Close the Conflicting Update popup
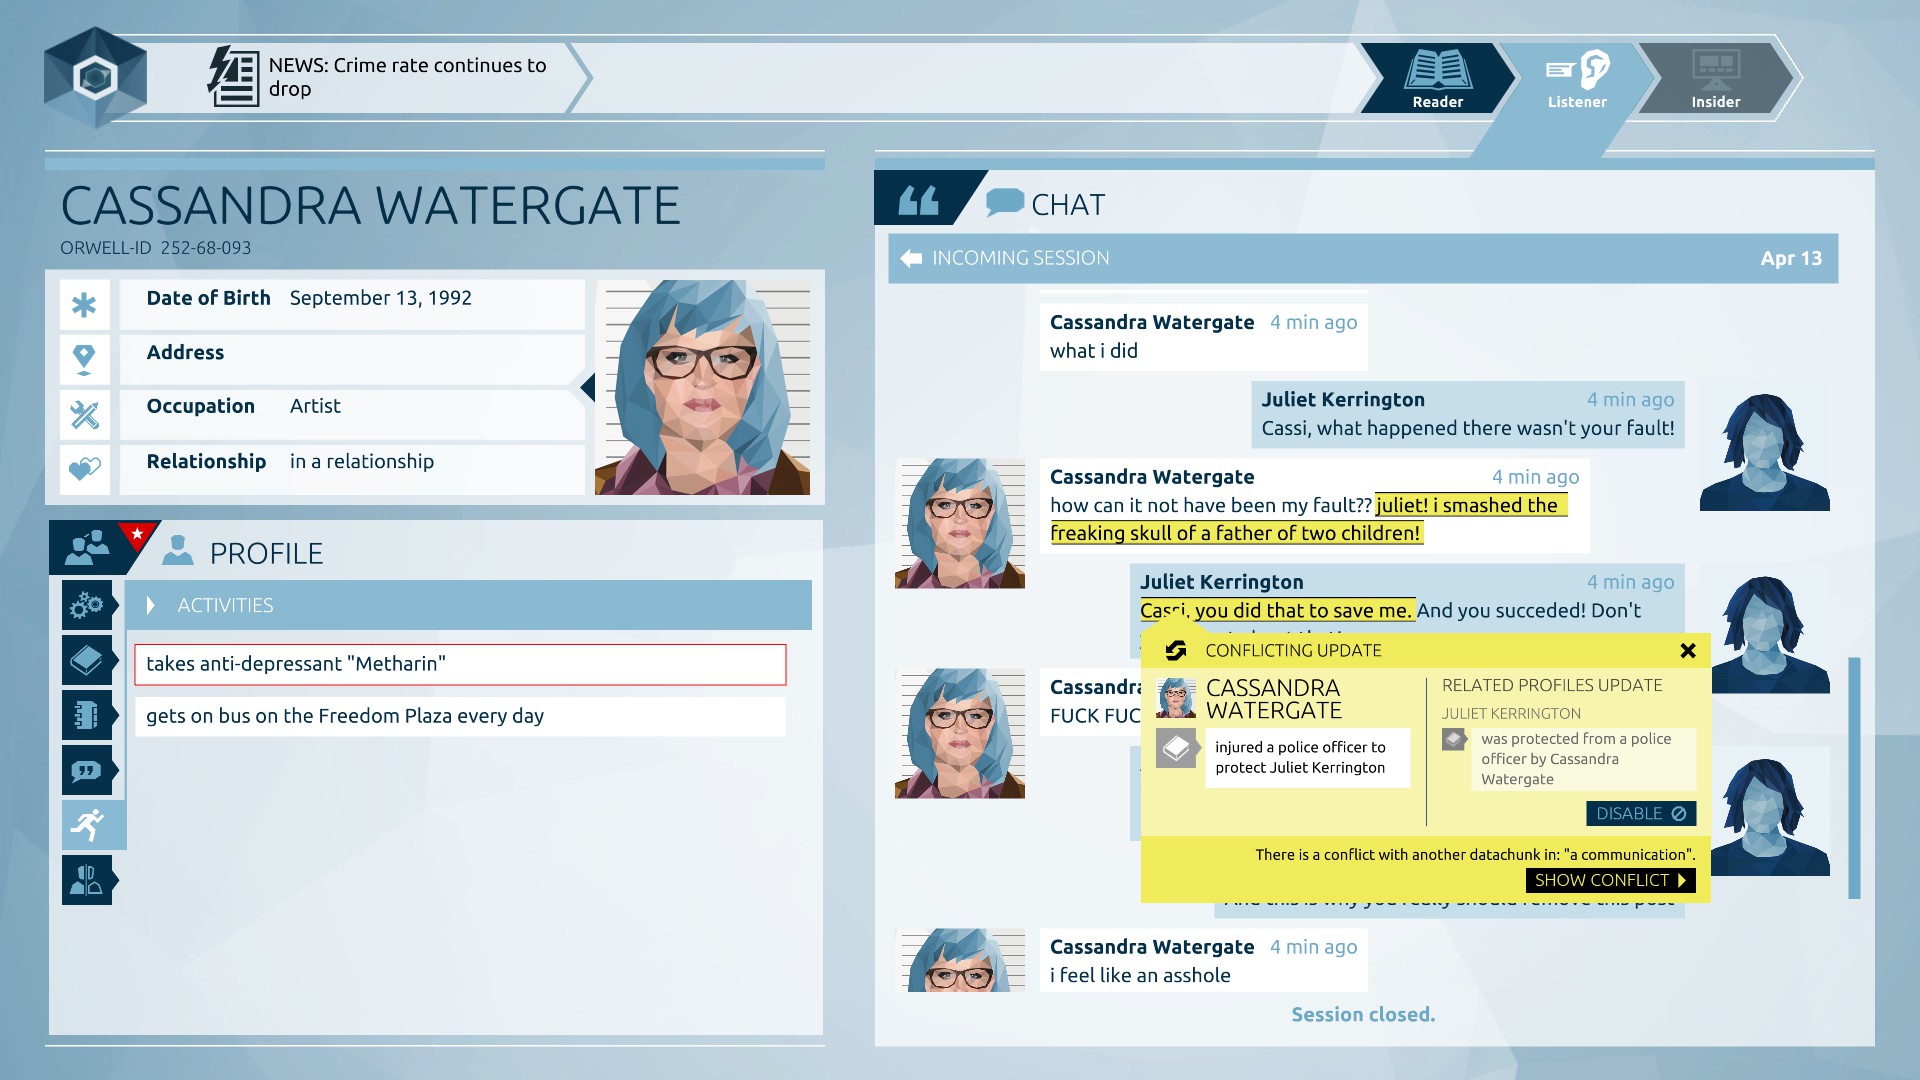The height and width of the screenshot is (1080, 1920). click(1688, 651)
